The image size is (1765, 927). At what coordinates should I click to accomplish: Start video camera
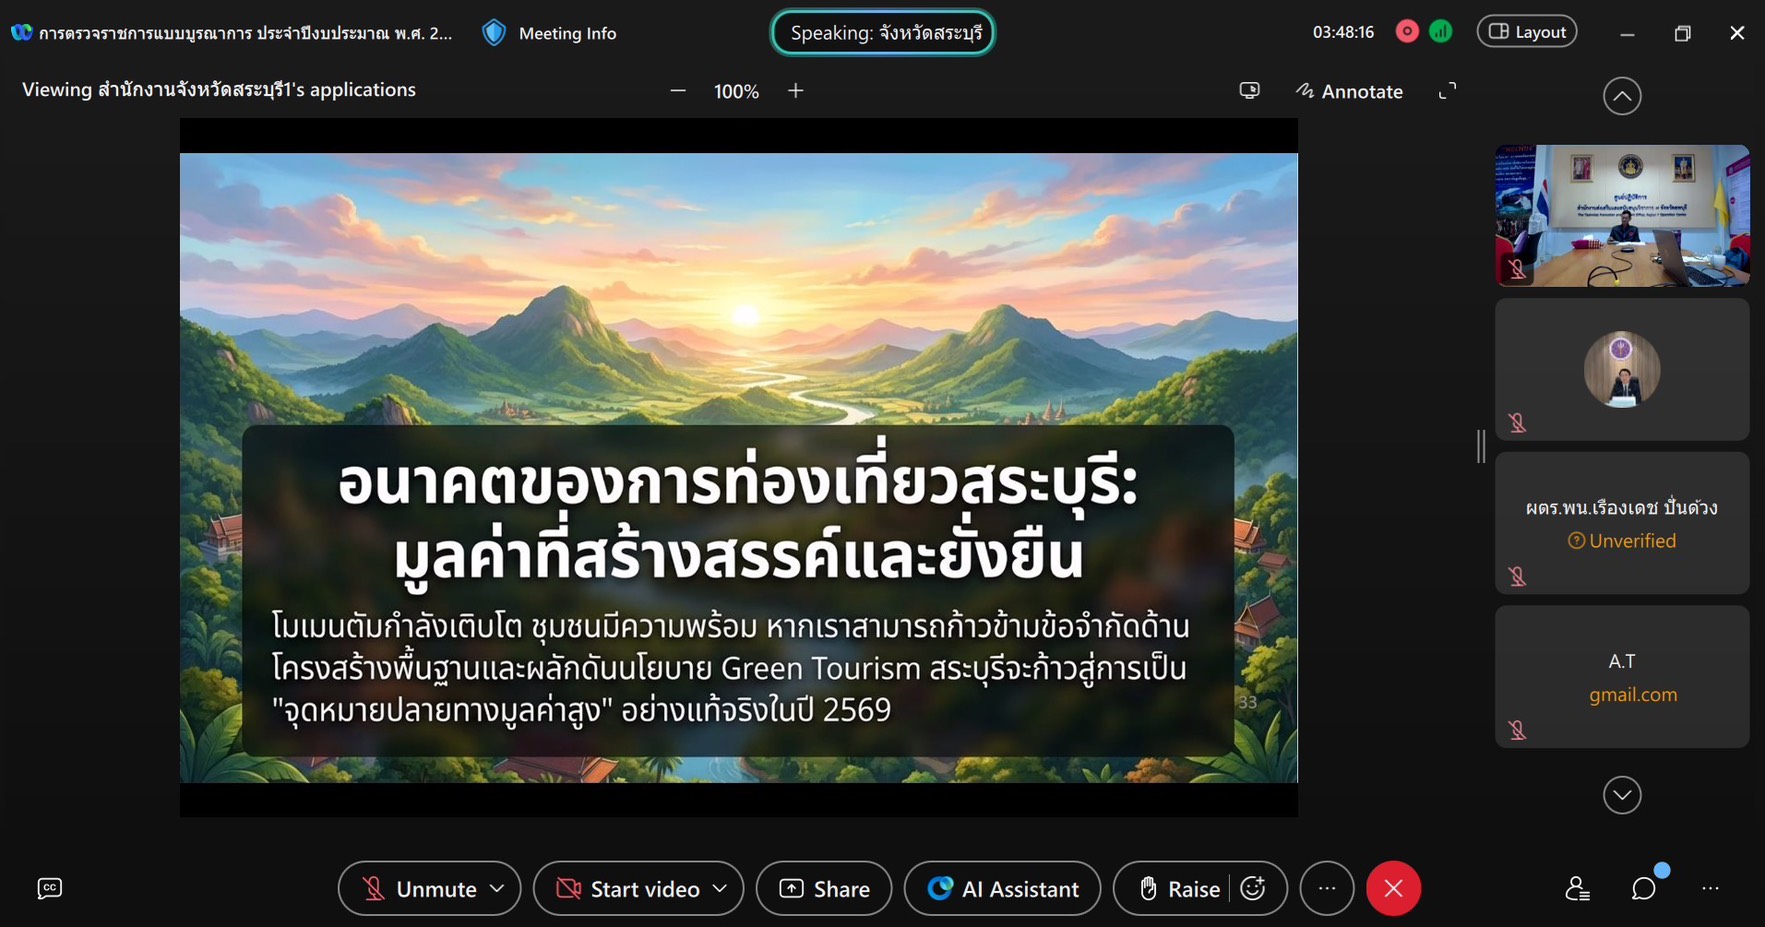click(x=627, y=888)
